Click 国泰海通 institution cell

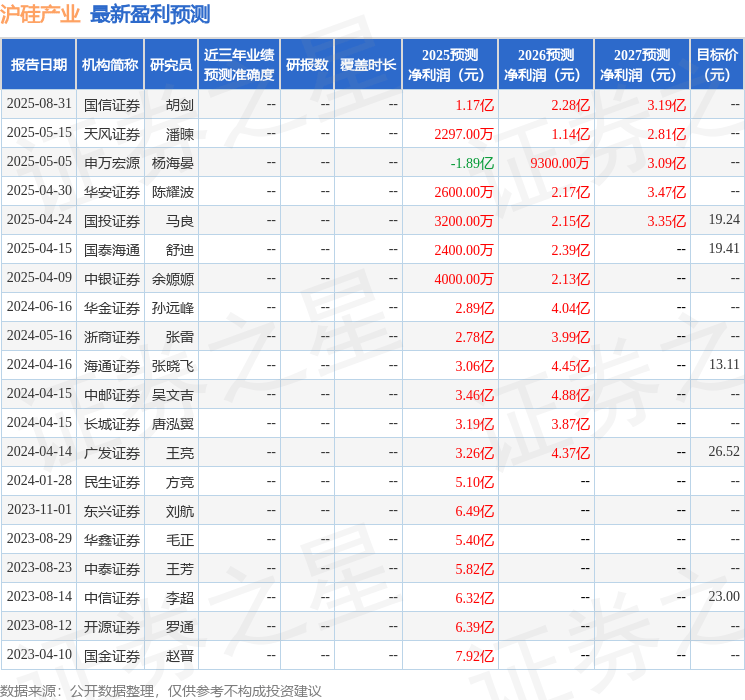(x=112, y=250)
